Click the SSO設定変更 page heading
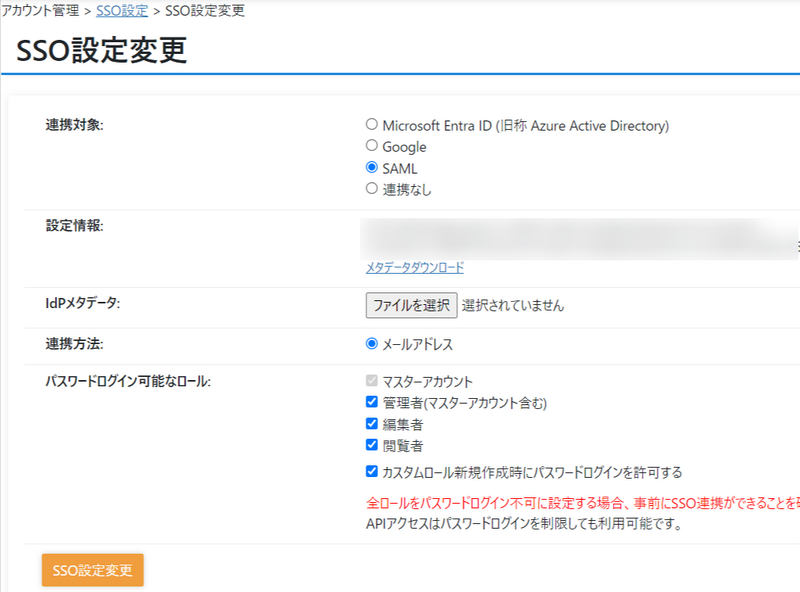The width and height of the screenshot is (800, 592). [x=102, y=50]
